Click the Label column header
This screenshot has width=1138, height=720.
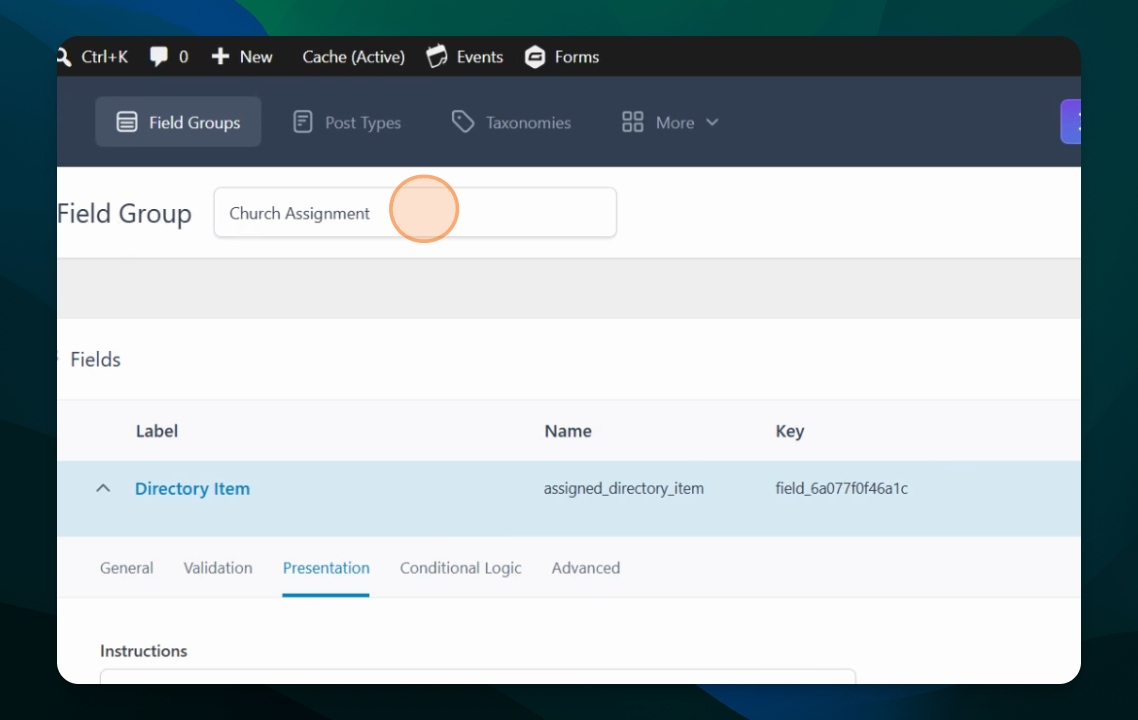point(157,431)
